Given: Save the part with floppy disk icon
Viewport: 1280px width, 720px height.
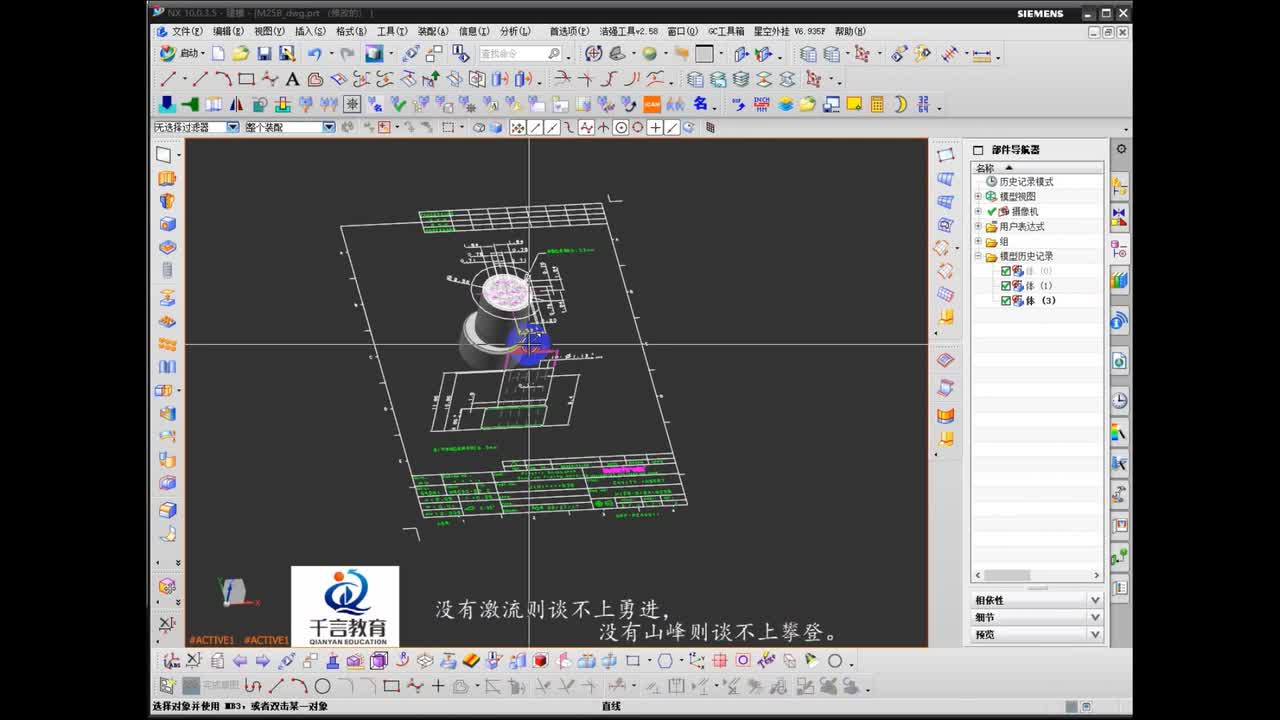Looking at the screenshot, I should (264, 54).
